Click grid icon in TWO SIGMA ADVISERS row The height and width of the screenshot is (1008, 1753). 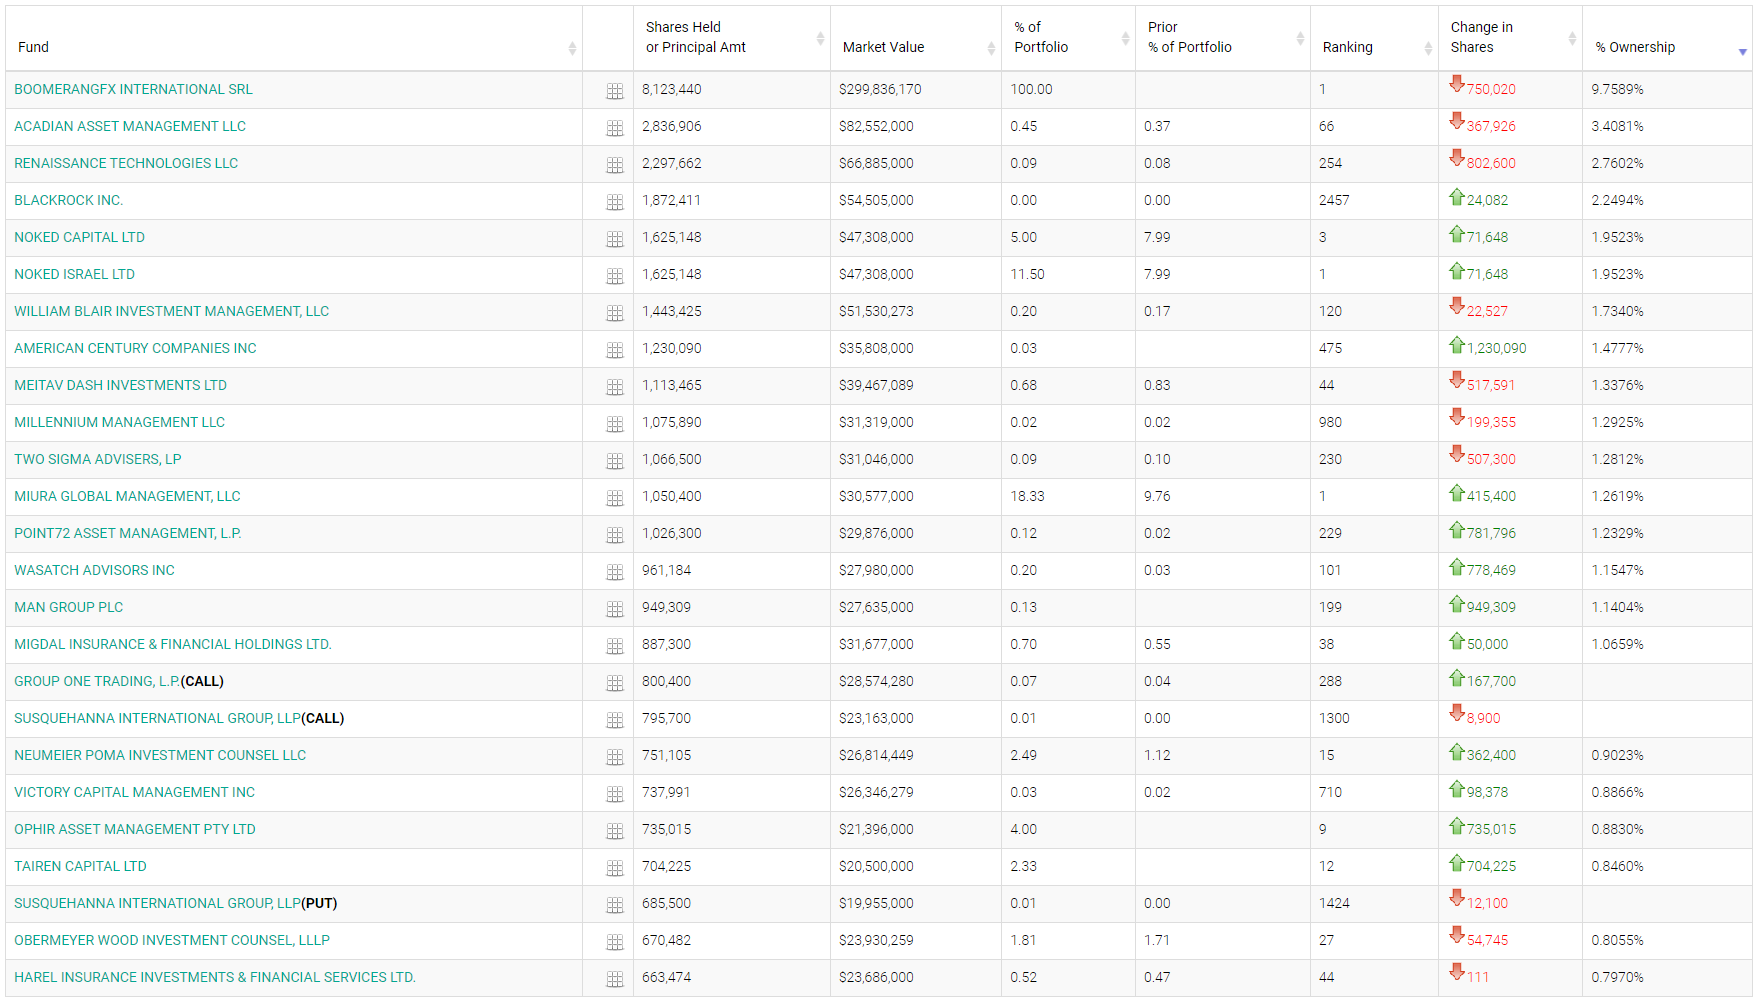[615, 461]
